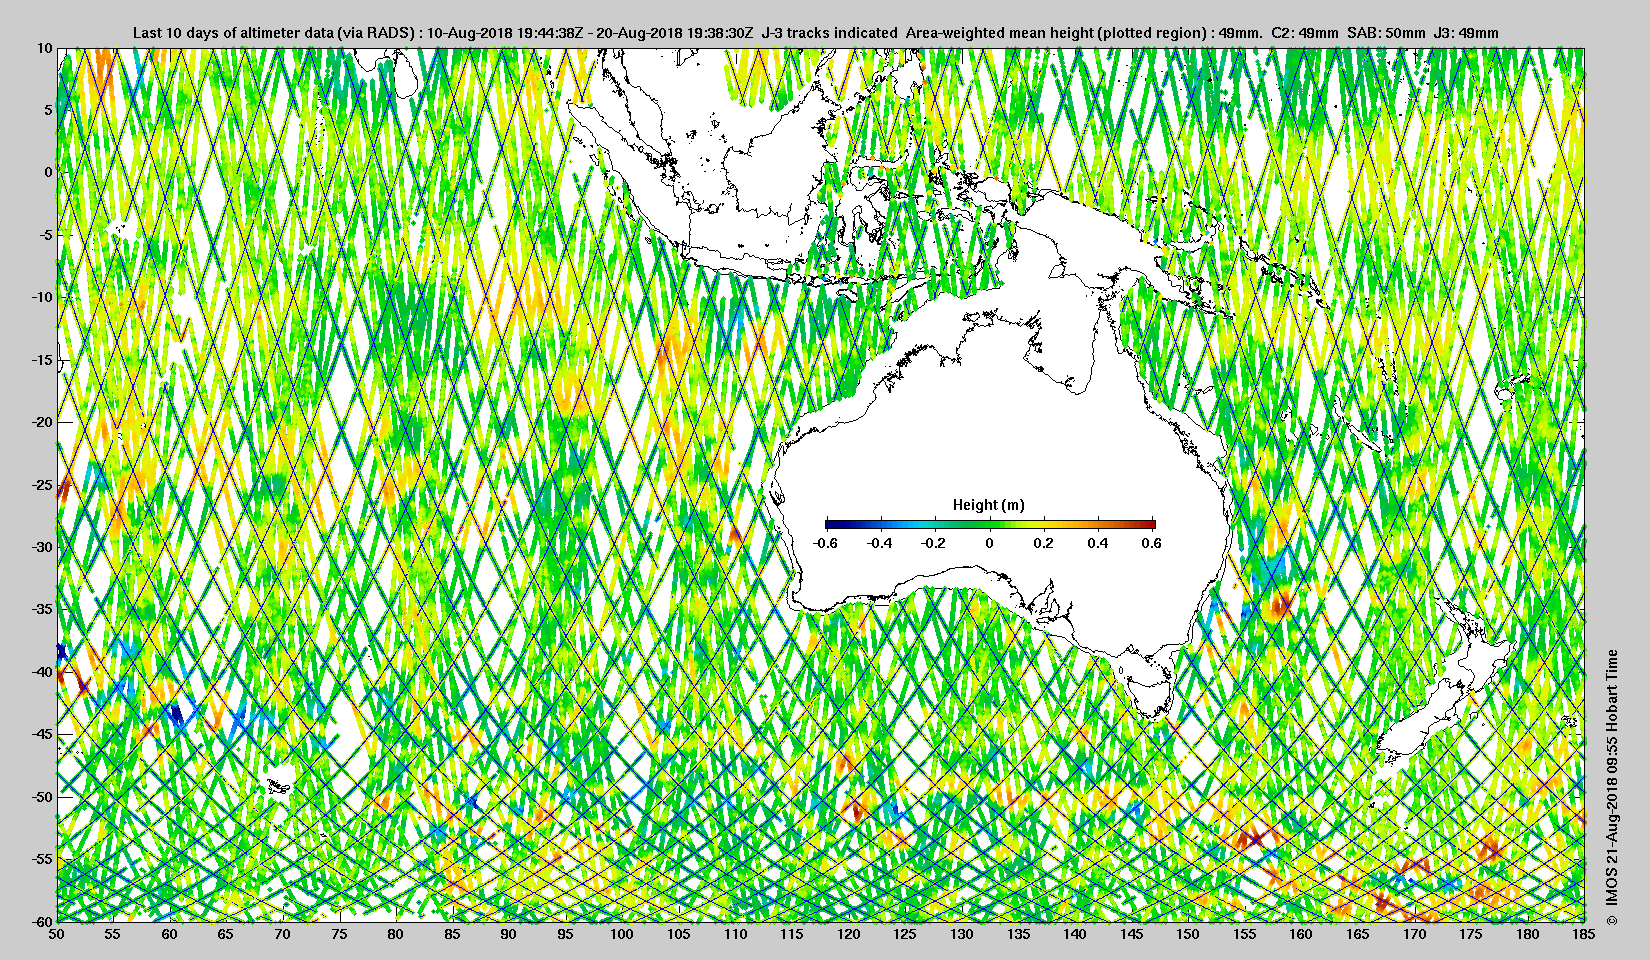Screen dimensions: 1650x960
Task: Click latitude axis label '-25'
Action: coord(42,485)
